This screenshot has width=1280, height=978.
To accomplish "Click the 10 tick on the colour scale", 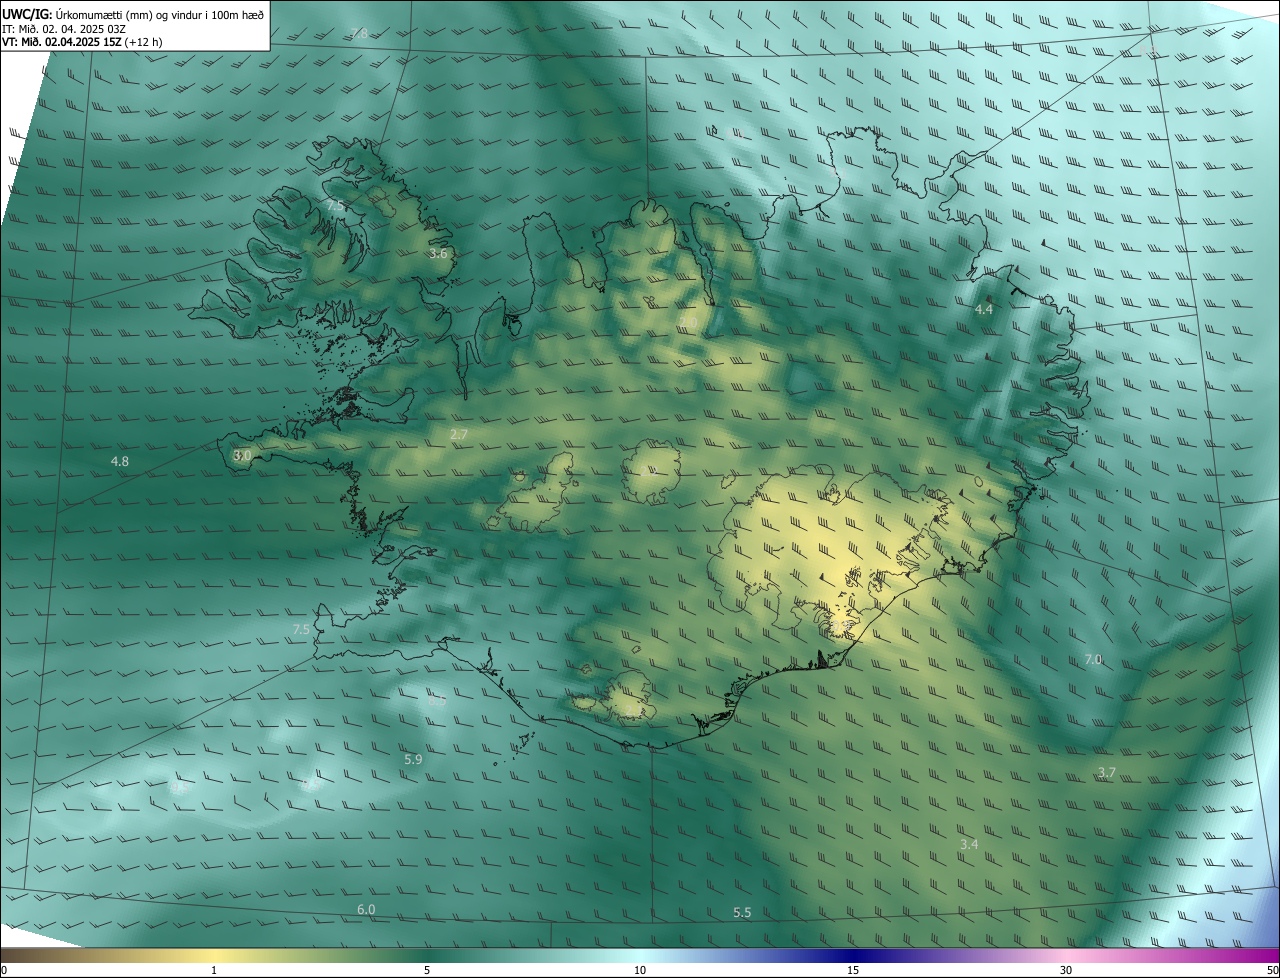I will [640, 970].
